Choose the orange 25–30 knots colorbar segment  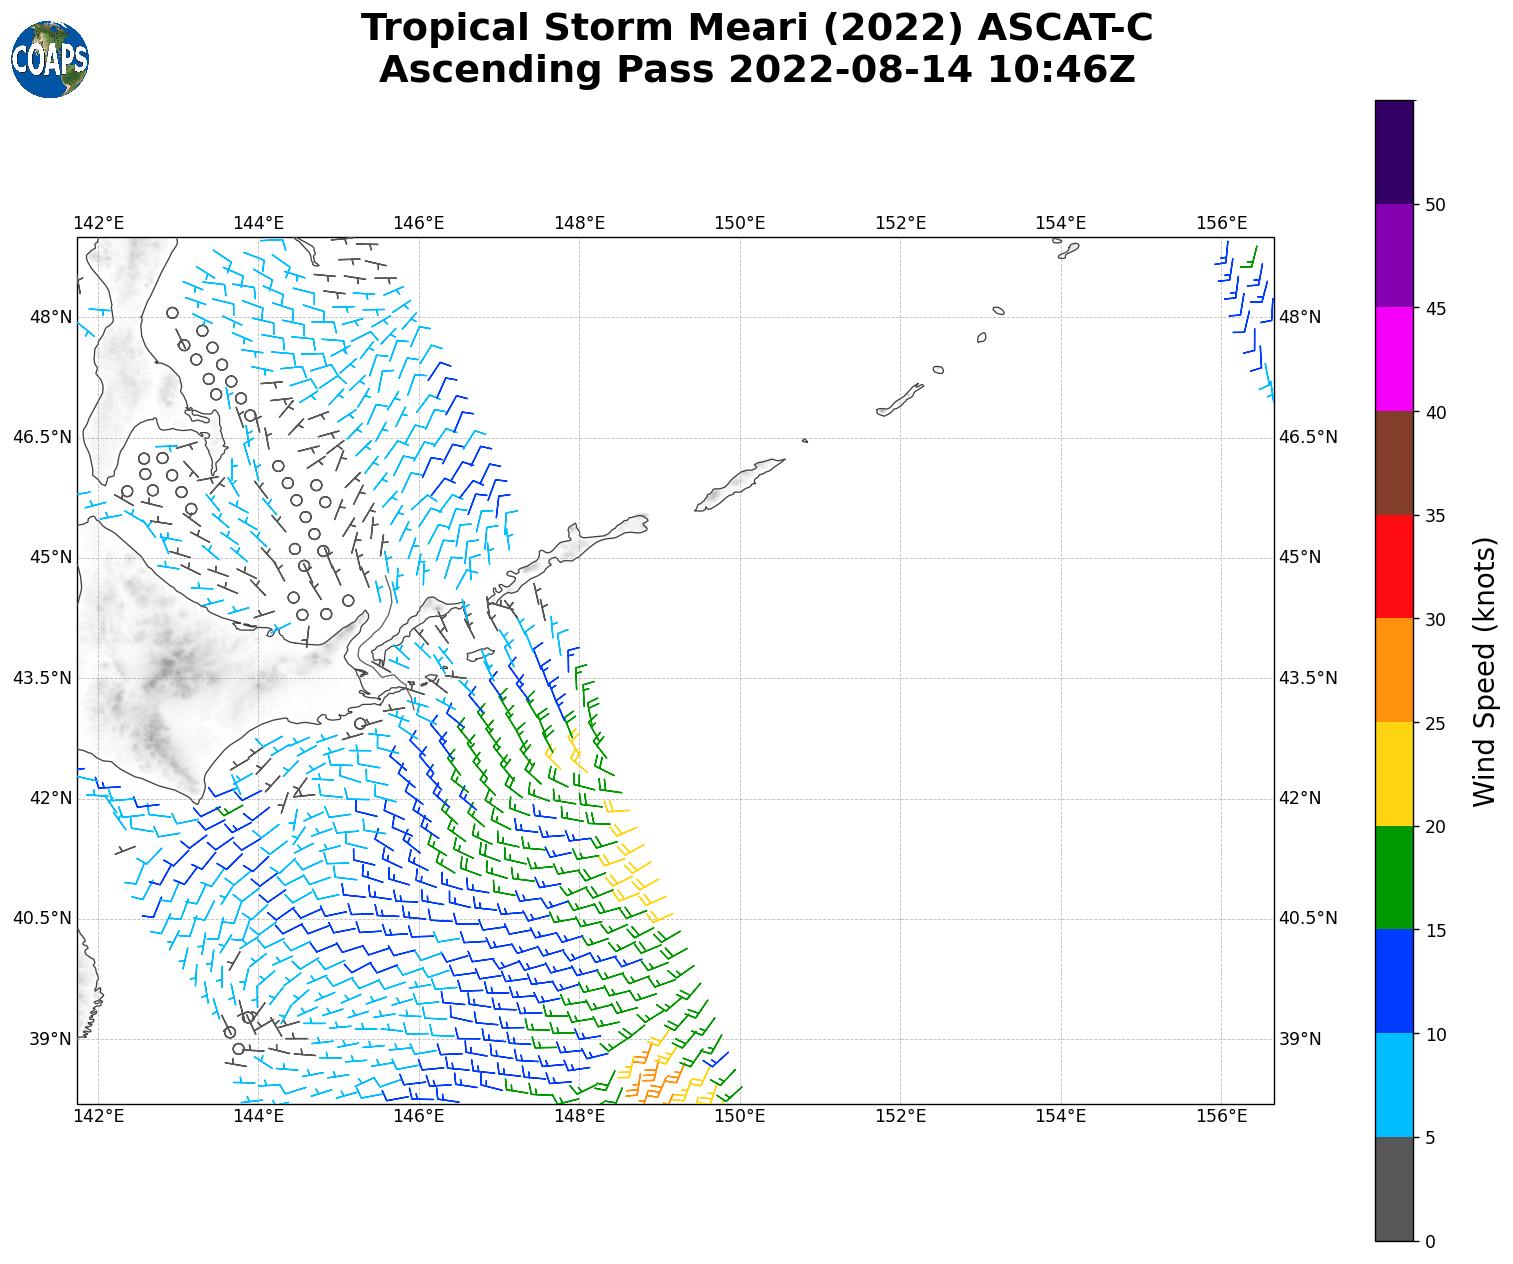click(x=1395, y=670)
